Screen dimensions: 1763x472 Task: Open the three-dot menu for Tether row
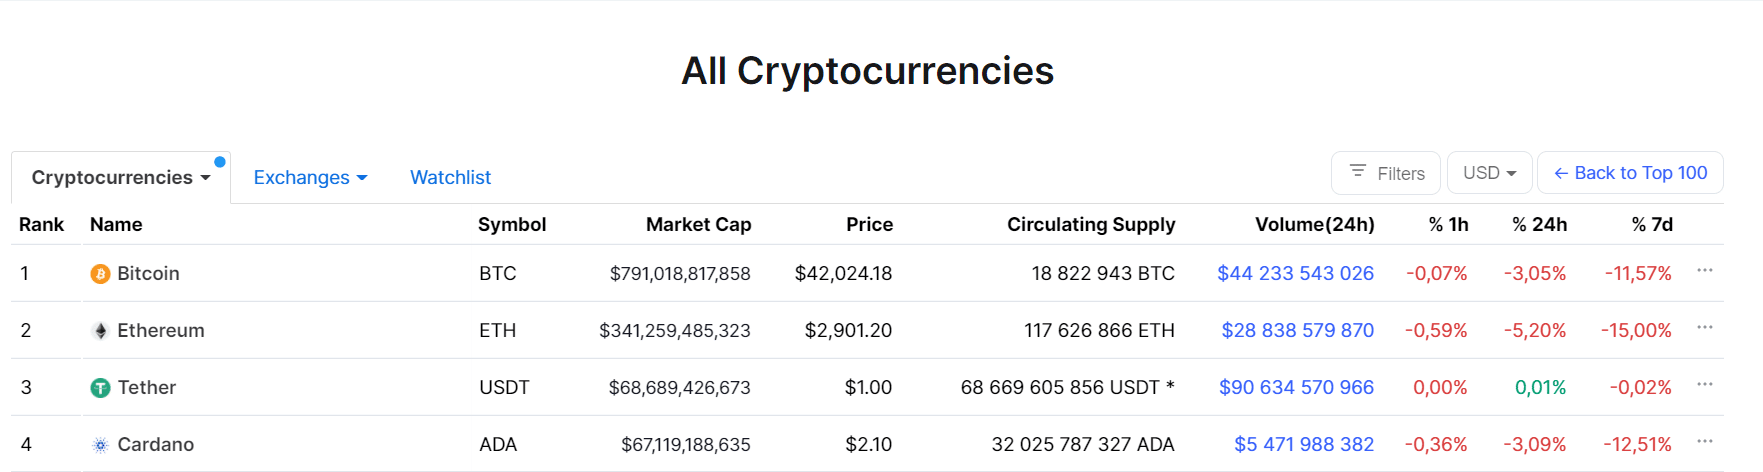coord(1705,384)
